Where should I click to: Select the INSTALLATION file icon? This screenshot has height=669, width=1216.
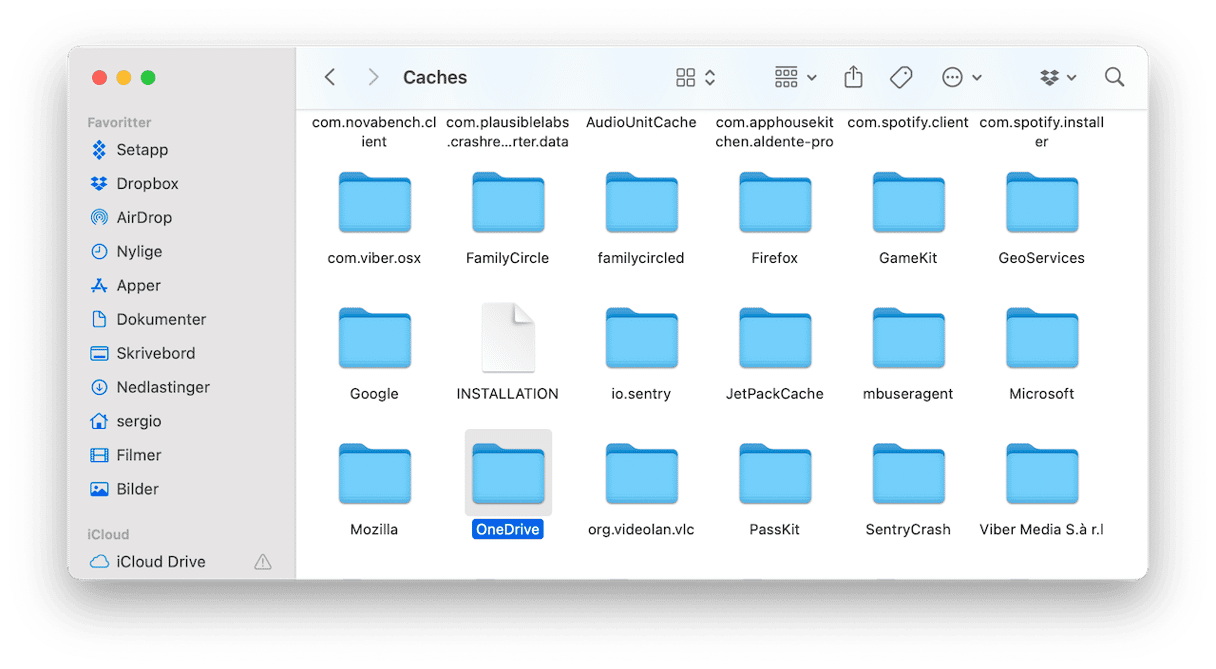tap(508, 338)
